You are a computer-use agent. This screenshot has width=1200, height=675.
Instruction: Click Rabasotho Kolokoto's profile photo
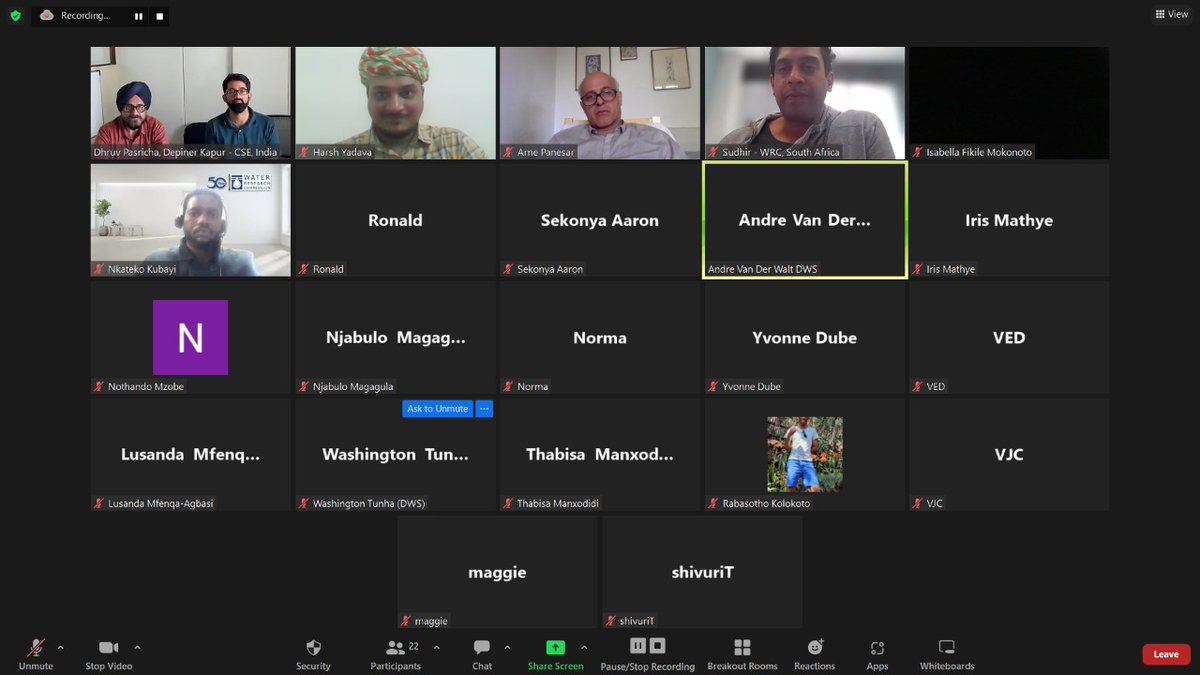[x=805, y=454]
